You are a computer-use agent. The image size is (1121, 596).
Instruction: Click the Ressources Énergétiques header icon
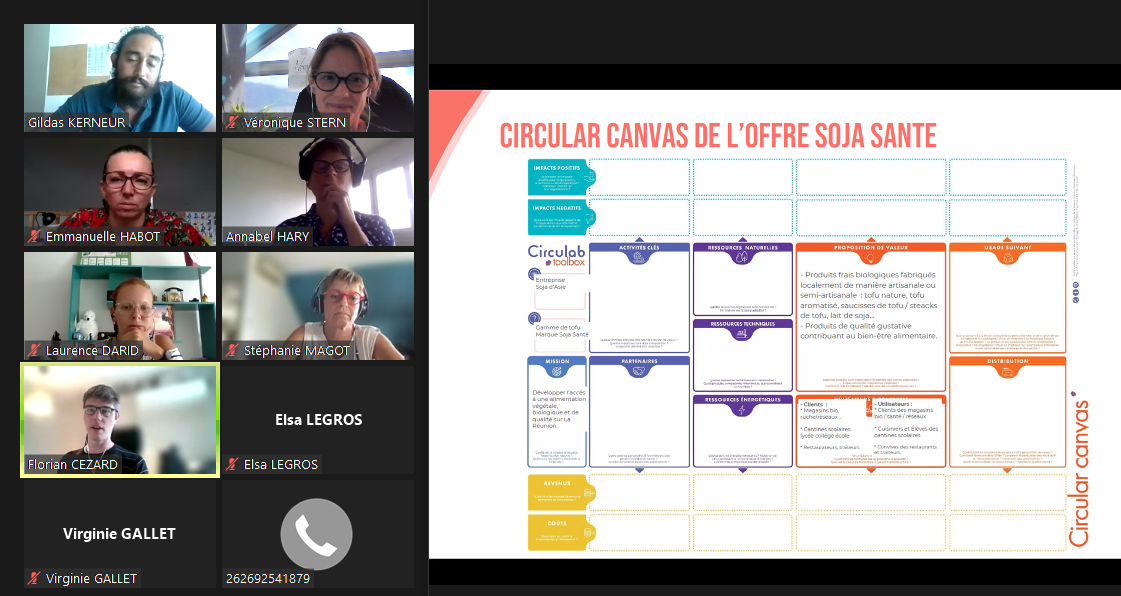pos(741,409)
